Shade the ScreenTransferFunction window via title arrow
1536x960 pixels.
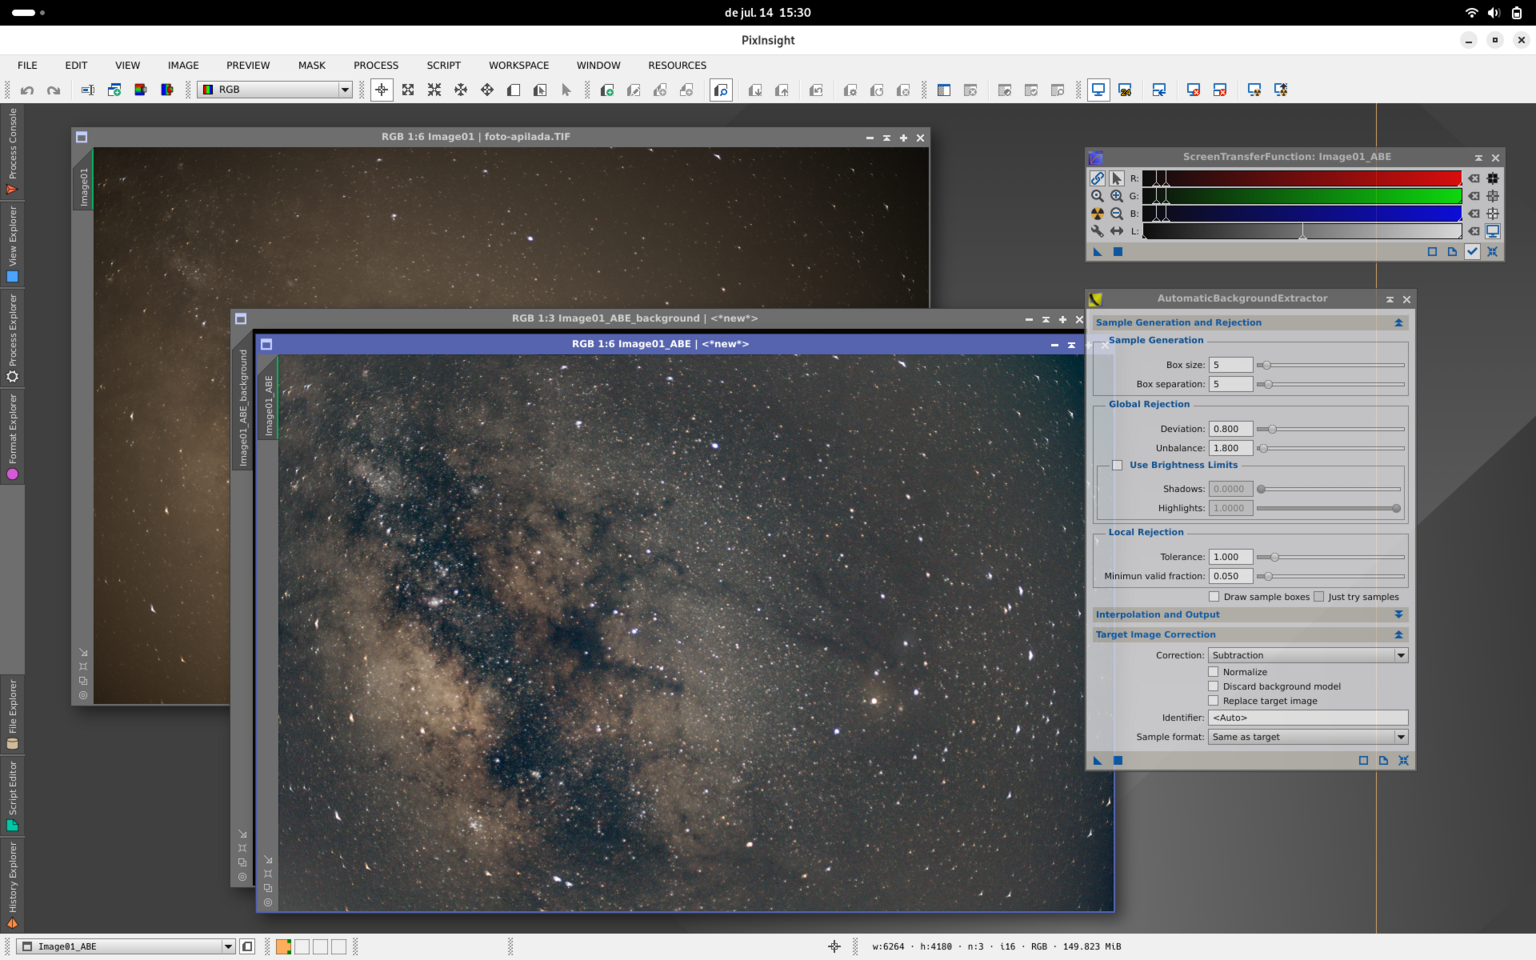click(x=1478, y=158)
